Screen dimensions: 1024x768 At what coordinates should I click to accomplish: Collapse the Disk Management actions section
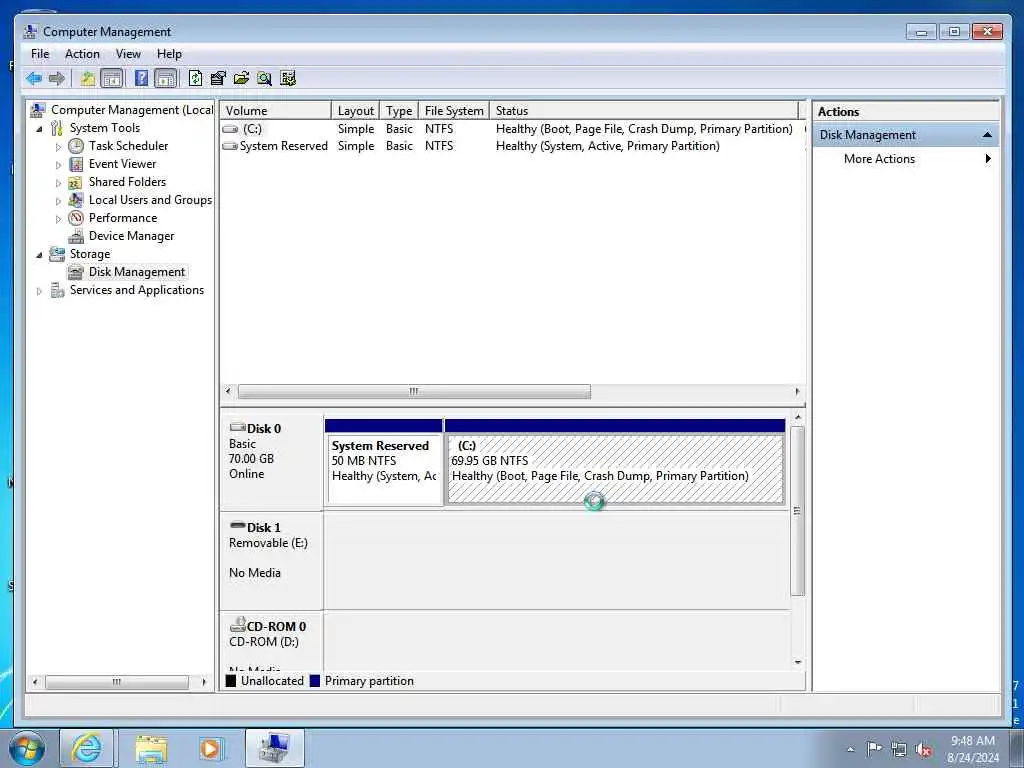tap(987, 135)
